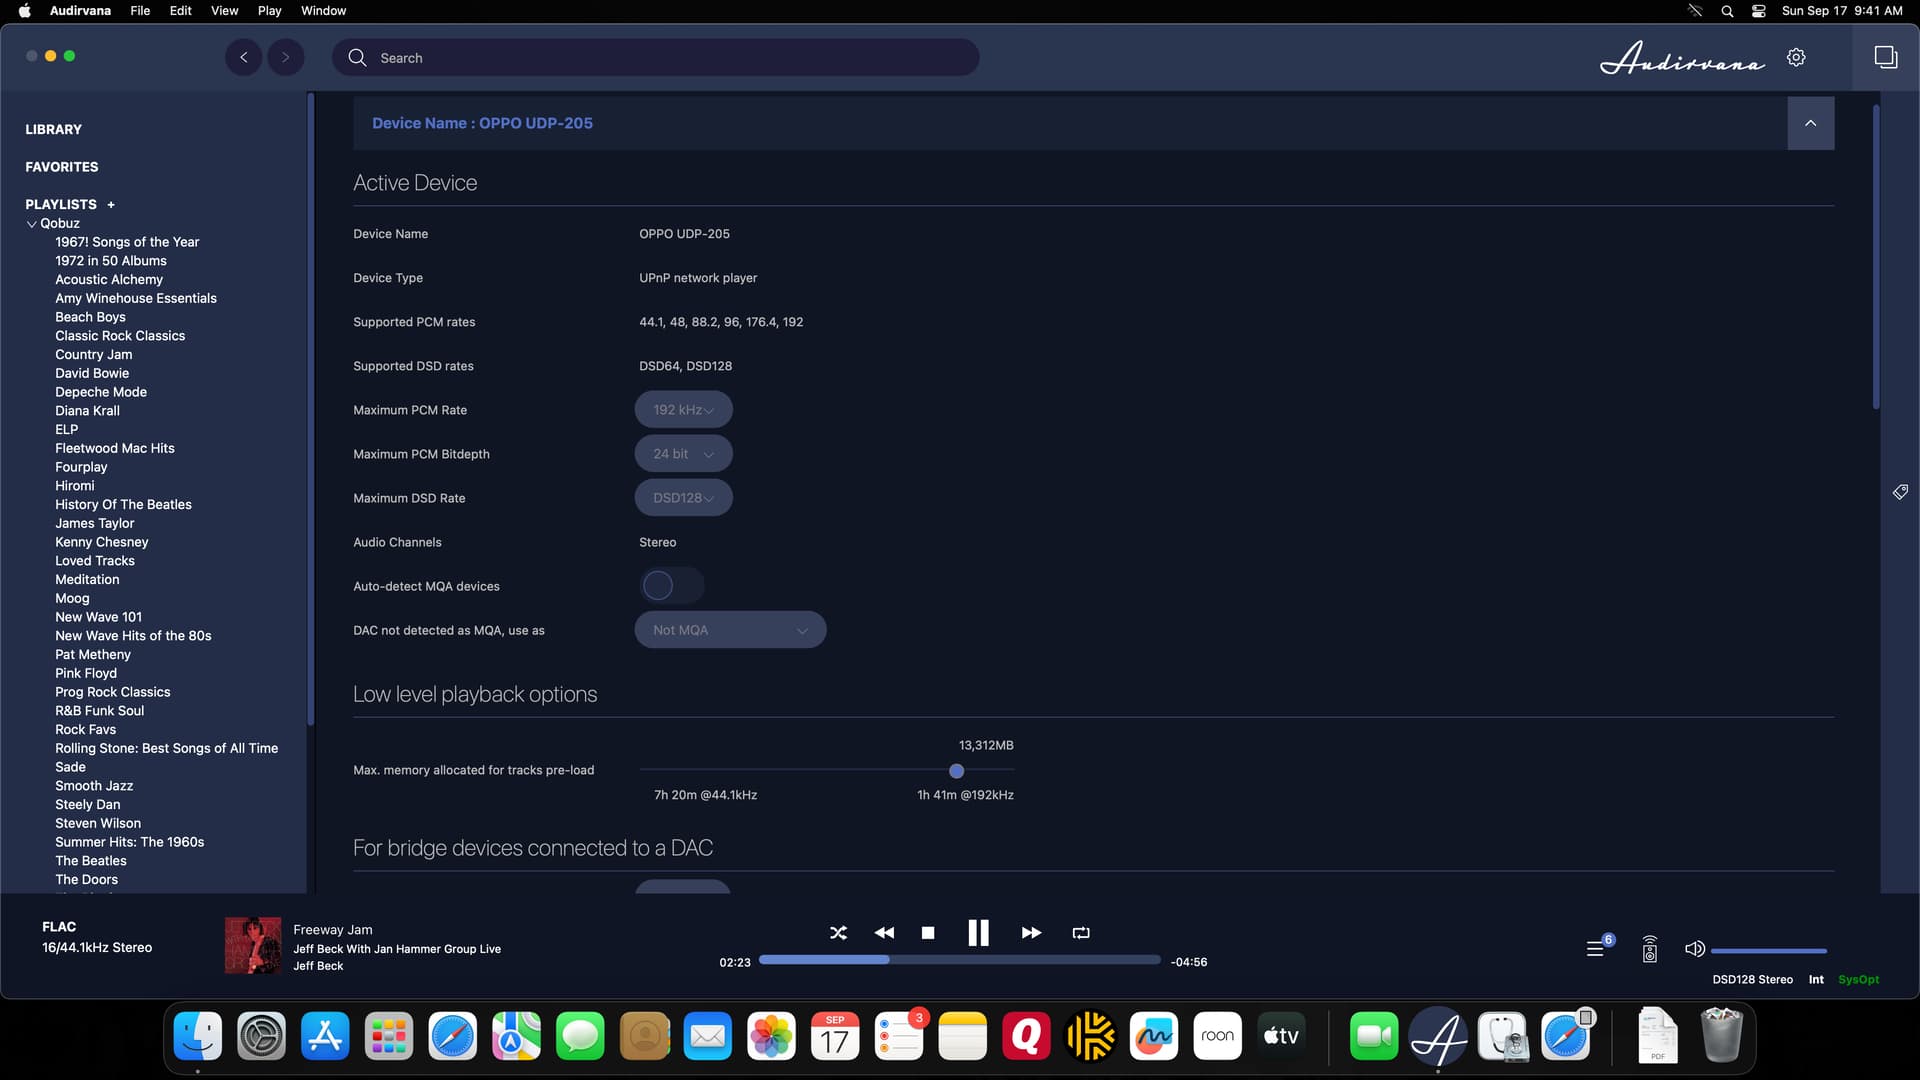Toggle Auto-detect MQA devices switch
The width and height of the screenshot is (1920, 1080).
(671, 586)
